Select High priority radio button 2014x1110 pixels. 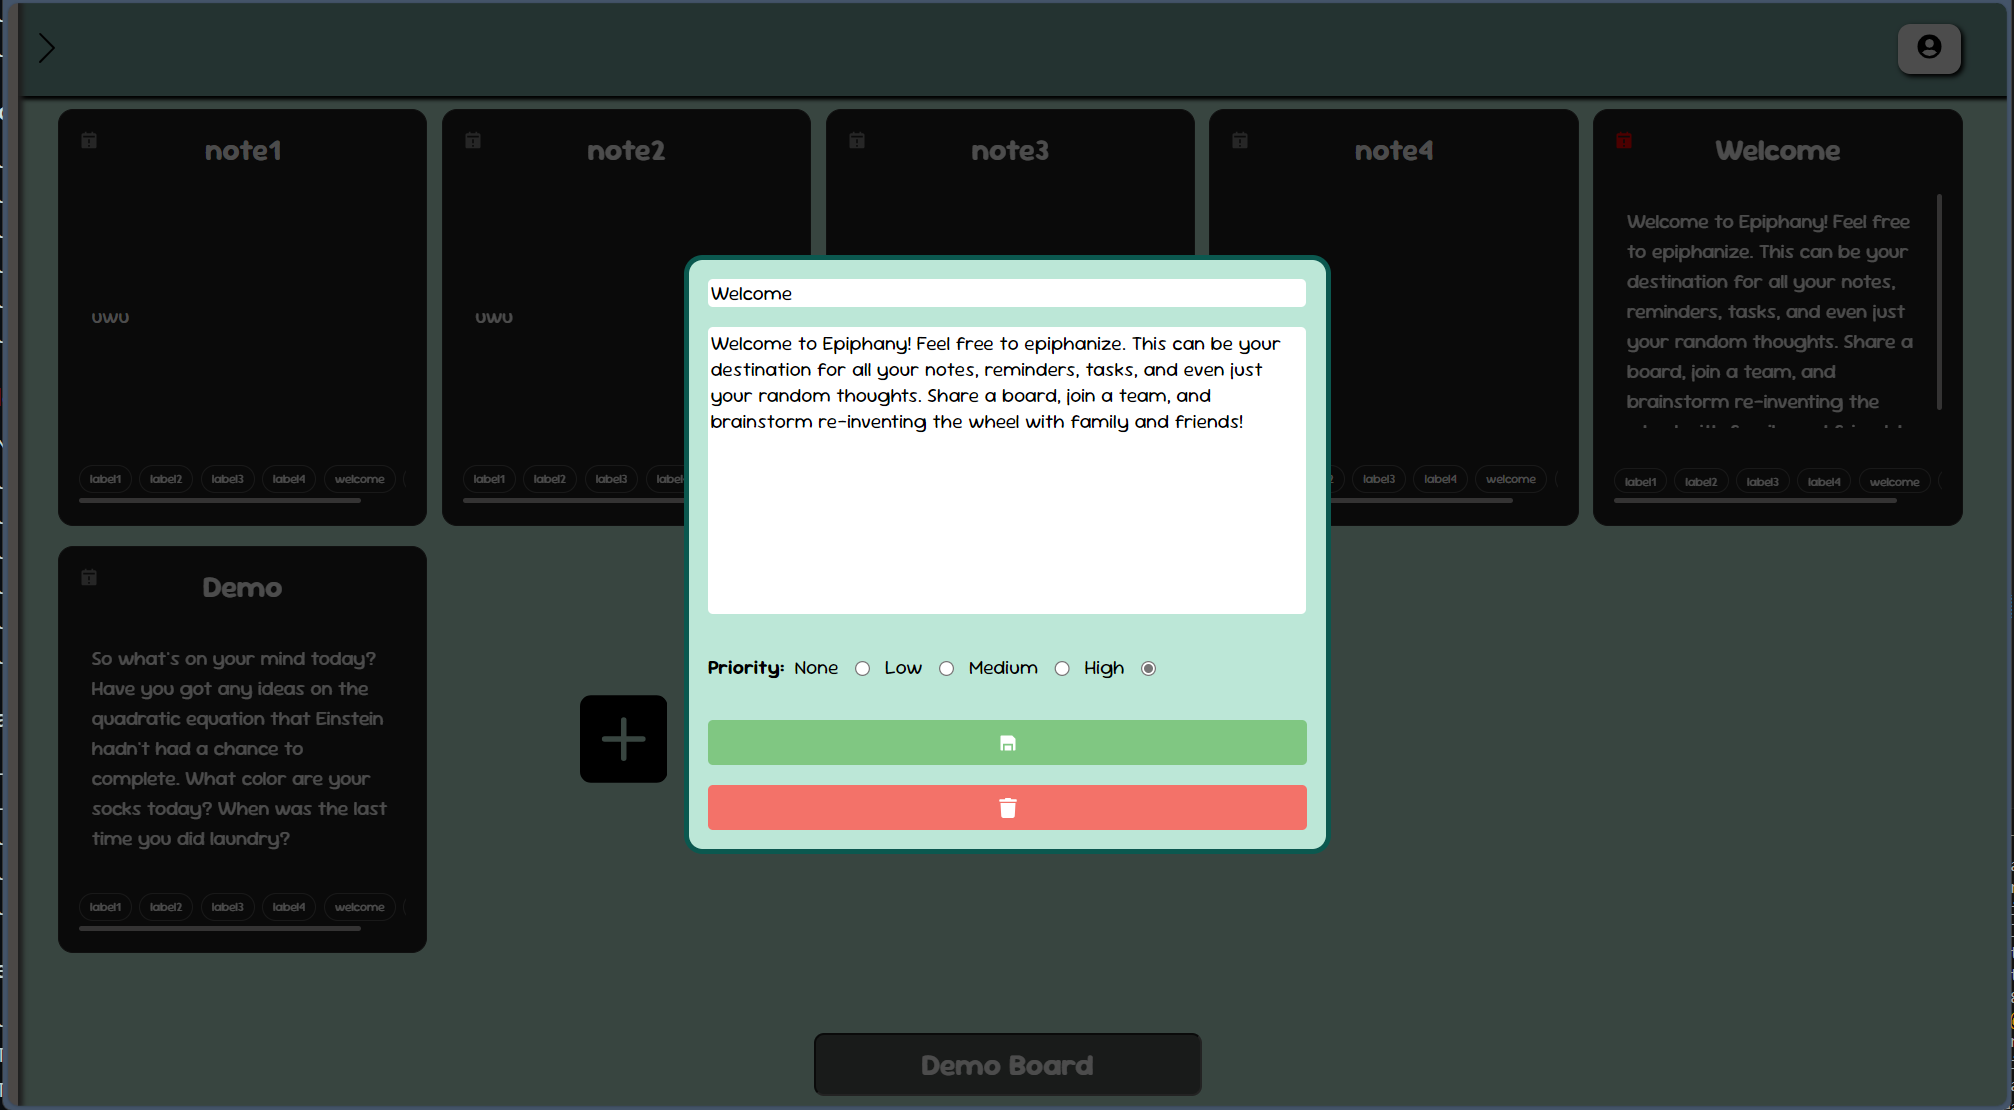tap(1148, 669)
